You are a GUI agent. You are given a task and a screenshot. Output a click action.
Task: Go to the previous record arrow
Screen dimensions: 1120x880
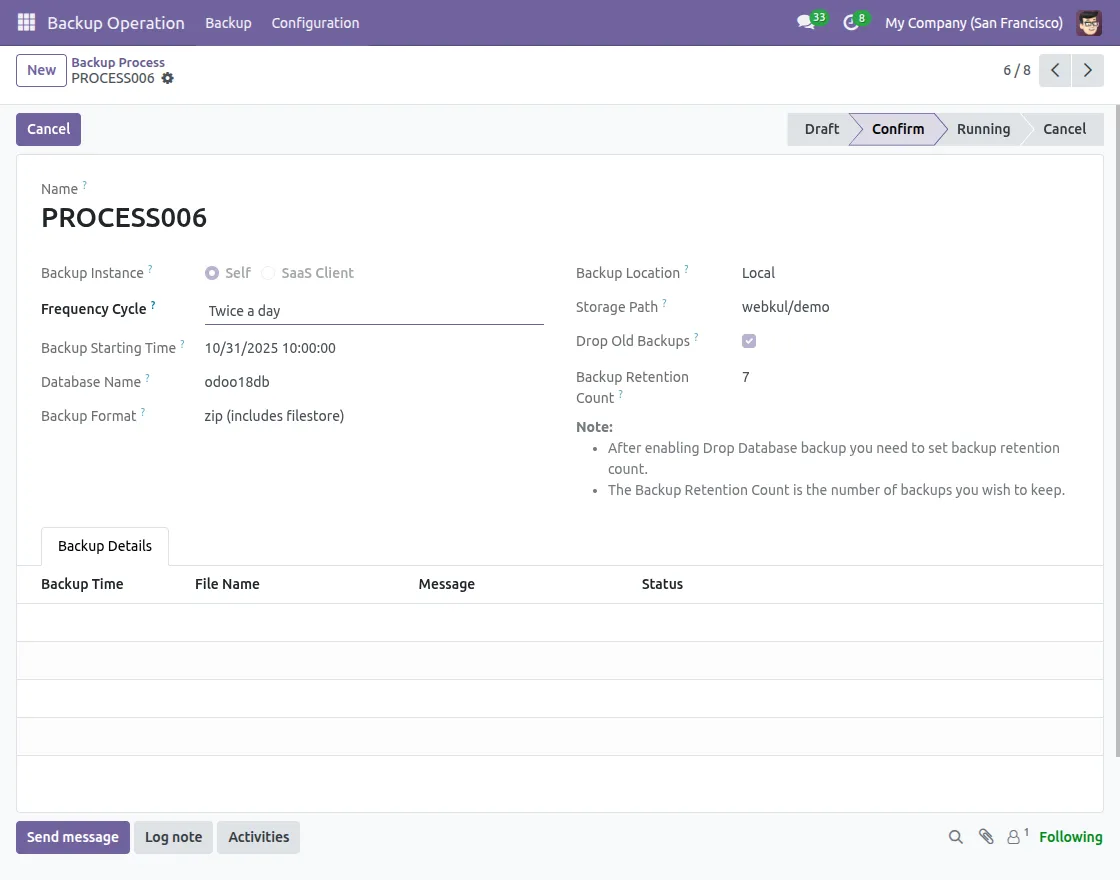click(1055, 70)
